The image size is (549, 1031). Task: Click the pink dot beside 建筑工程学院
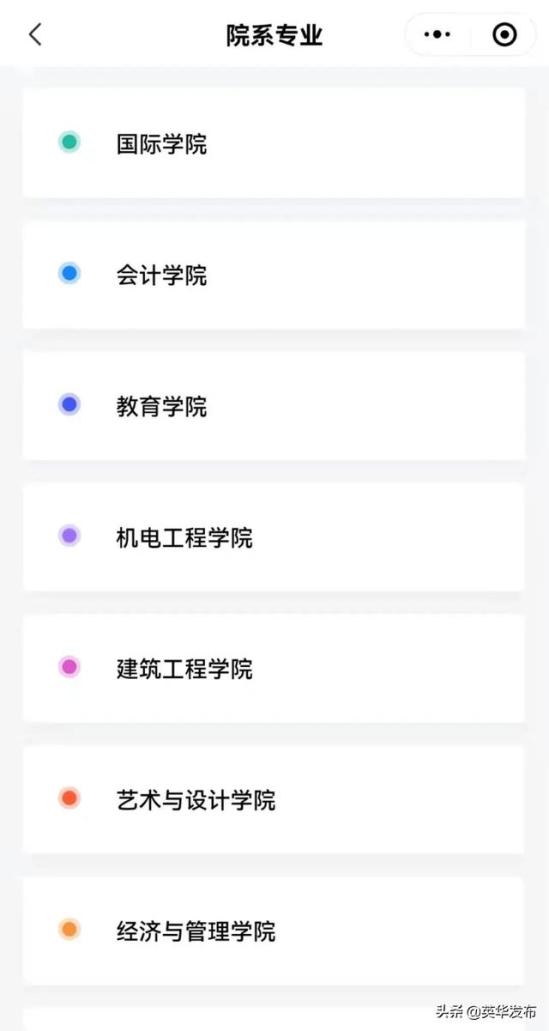69,667
